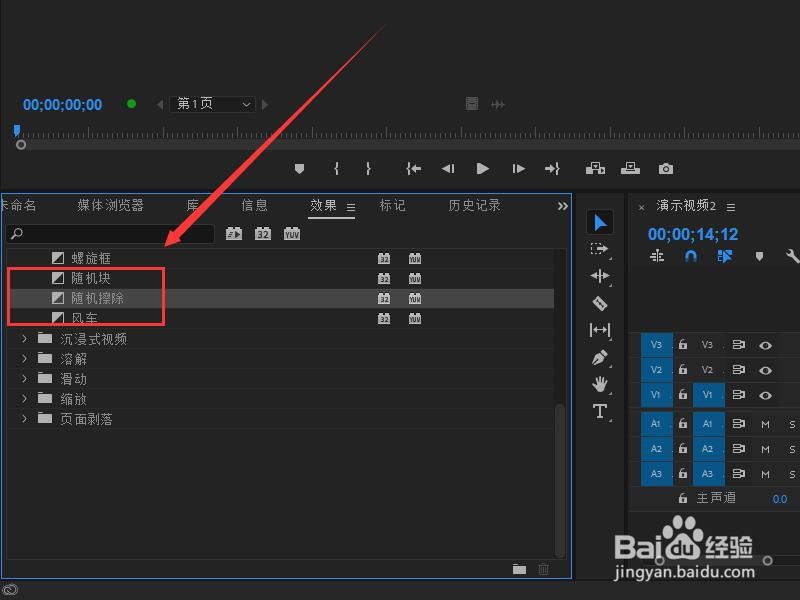Click New Custom Bin folder icon
This screenshot has width=800, height=600.
click(519, 569)
